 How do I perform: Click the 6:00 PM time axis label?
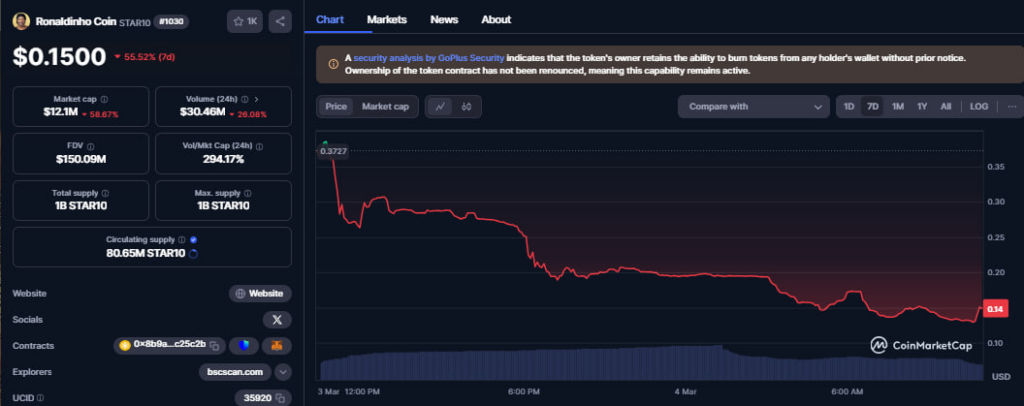pos(522,392)
